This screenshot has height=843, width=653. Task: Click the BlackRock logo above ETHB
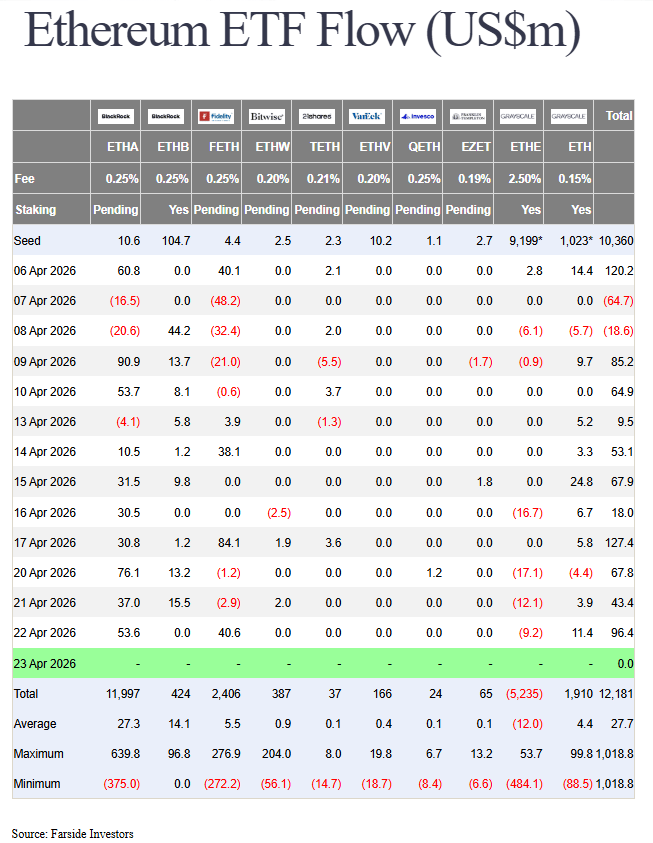coord(166,116)
